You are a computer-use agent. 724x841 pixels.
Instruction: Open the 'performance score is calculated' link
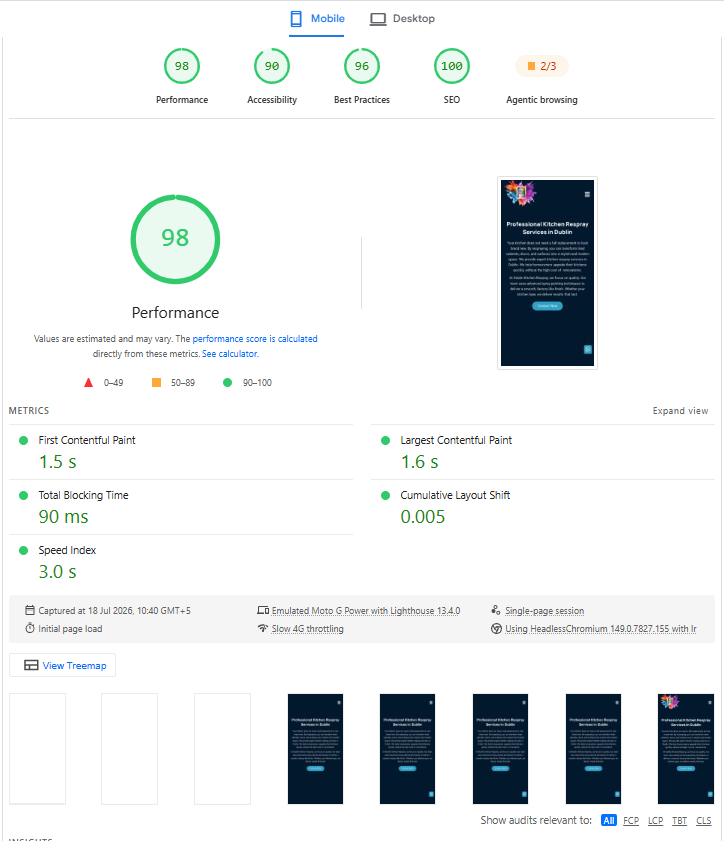point(255,339)
